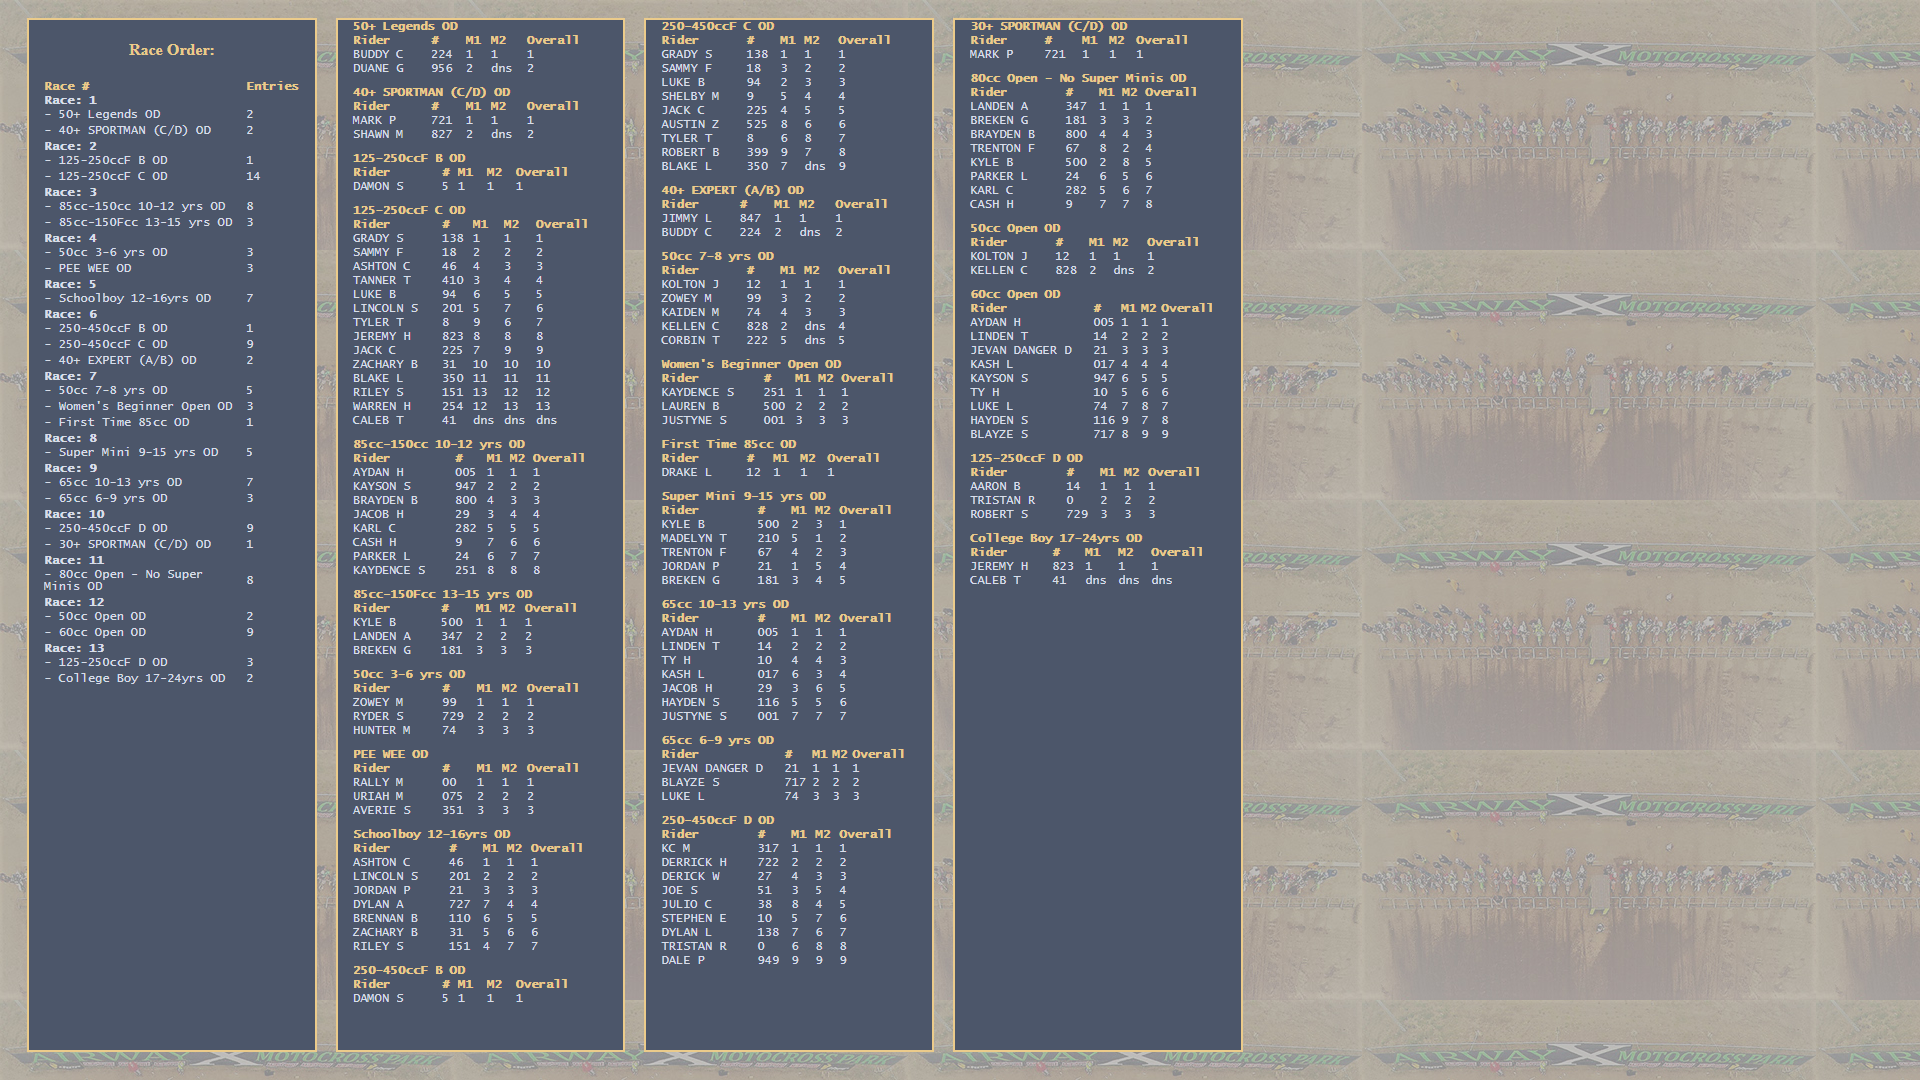The height and width of the screenshot is (1080, 1920).
Task: Click the "50cc 7-8 yrs OD" results heading
Action: (x=718, y=256)
